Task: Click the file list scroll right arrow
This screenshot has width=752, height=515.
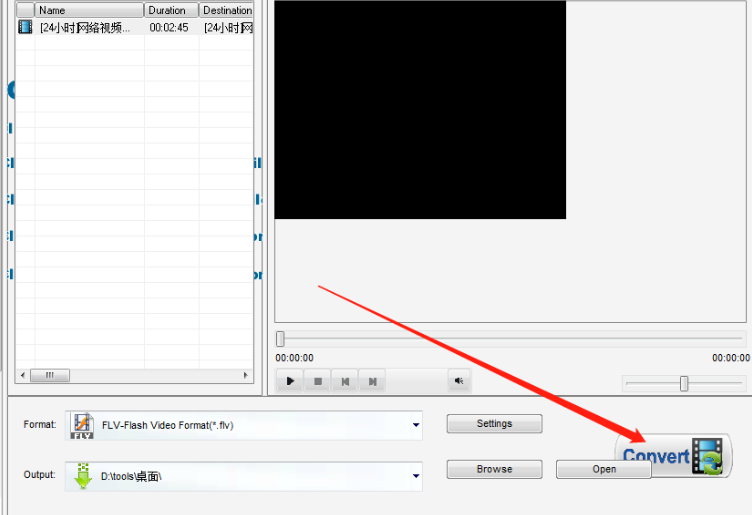Action: 246,375
